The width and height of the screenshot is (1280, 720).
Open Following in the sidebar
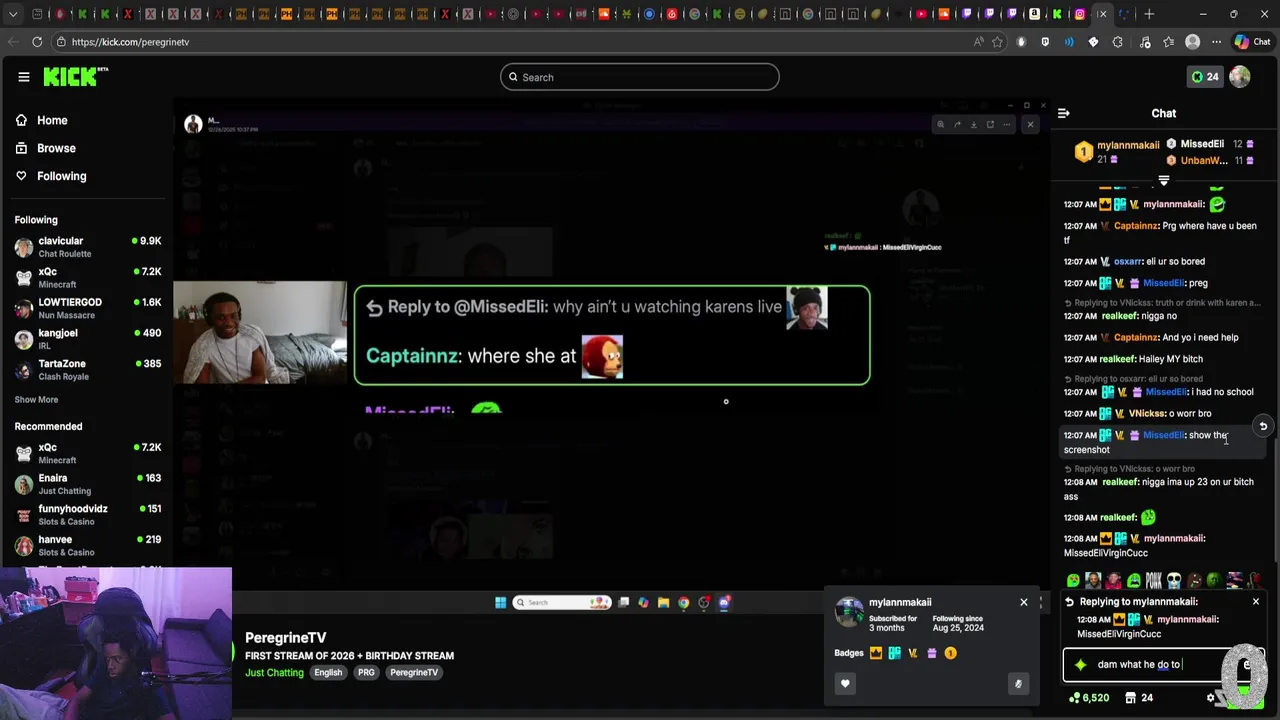51,176
